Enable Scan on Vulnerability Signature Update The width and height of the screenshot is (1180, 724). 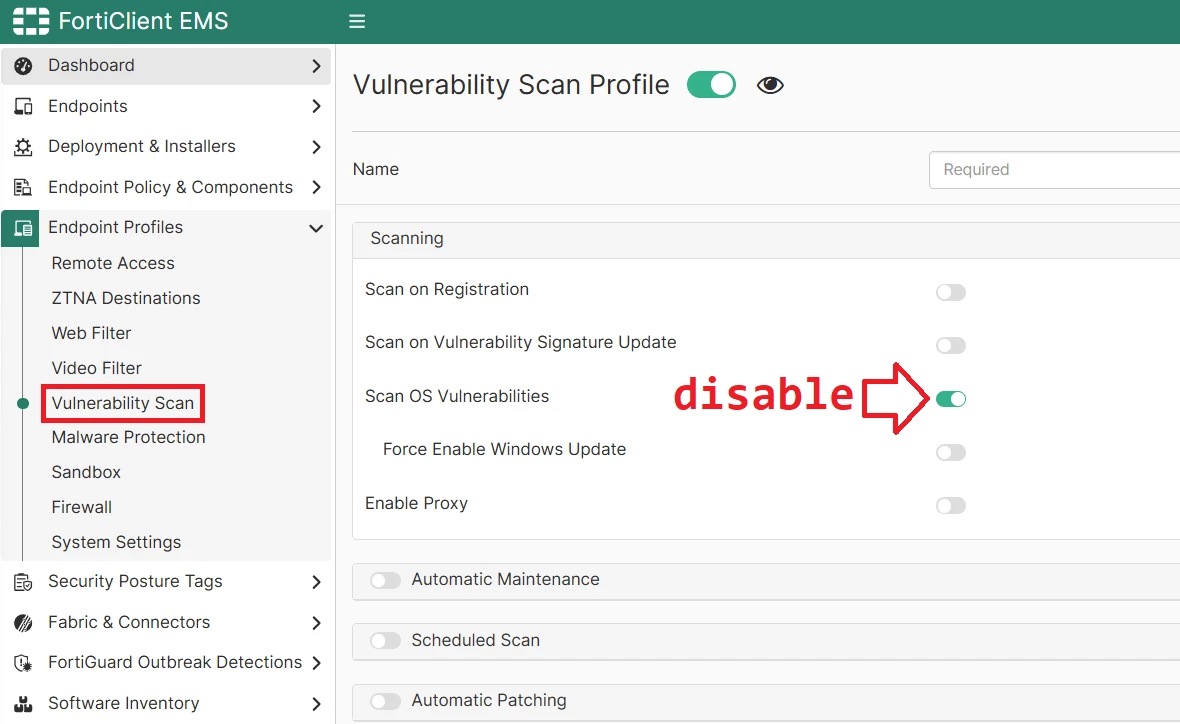coord(950,345)
